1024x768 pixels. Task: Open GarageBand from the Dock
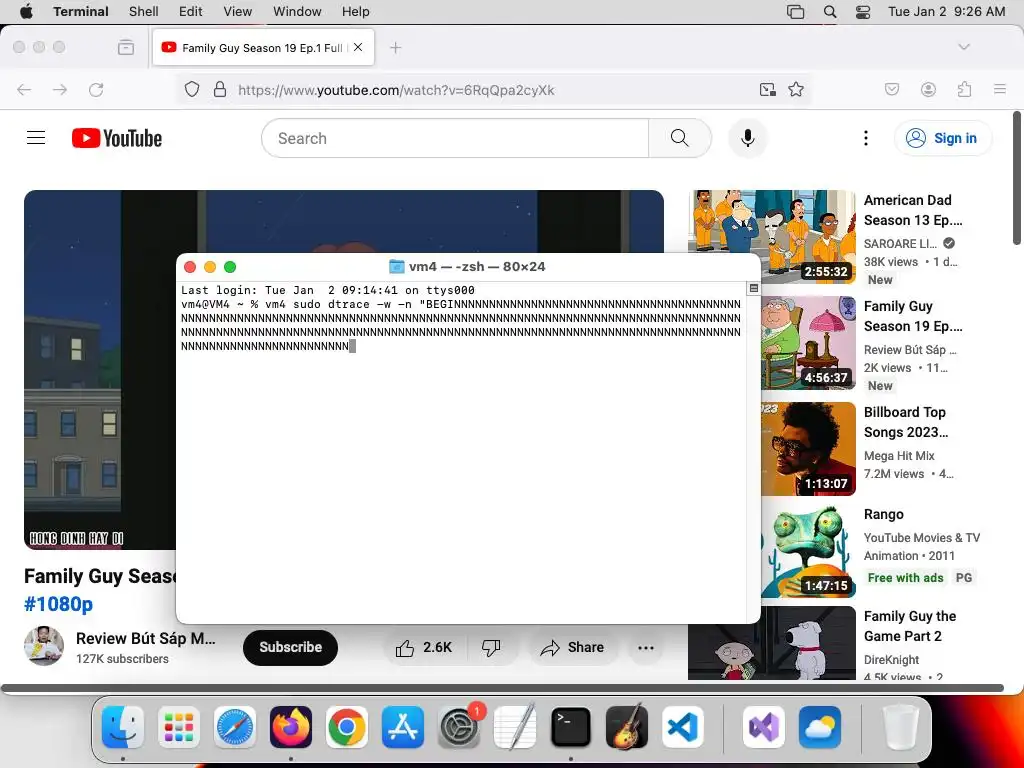tap(627, 726)
